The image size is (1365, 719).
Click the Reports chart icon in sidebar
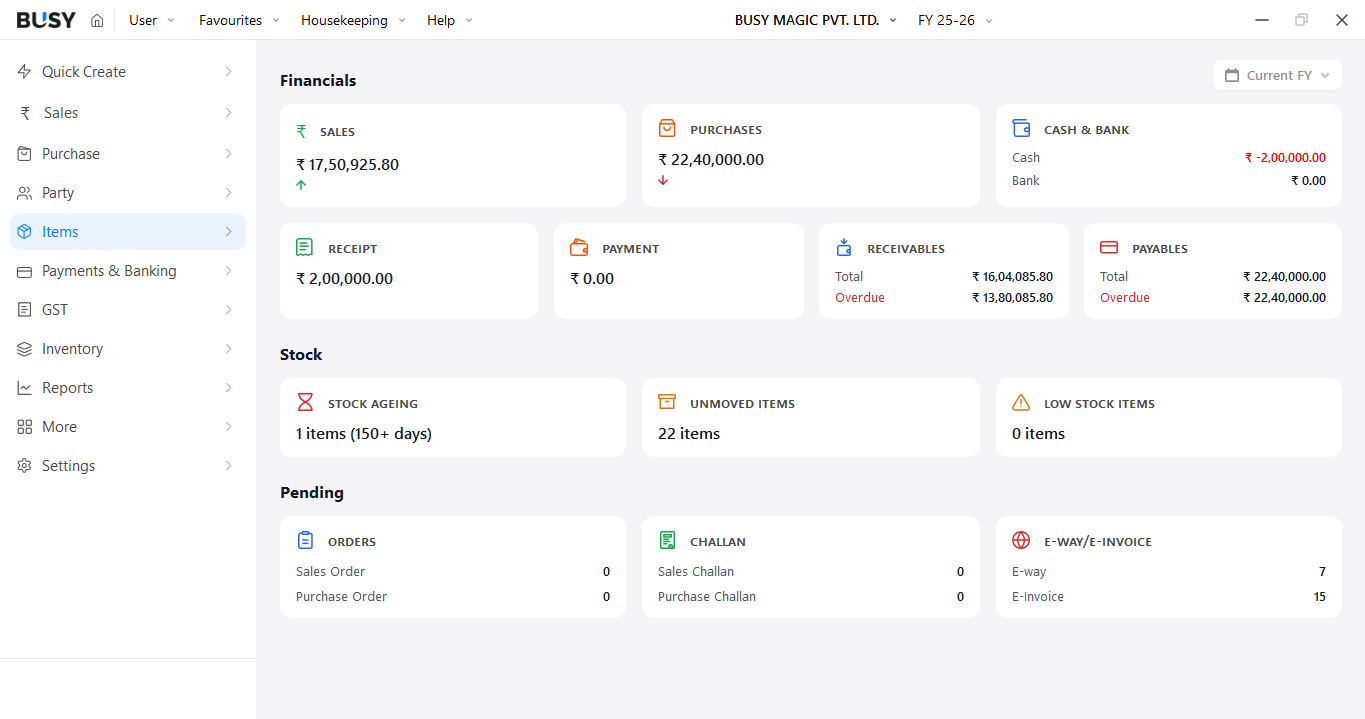[25, 388]
